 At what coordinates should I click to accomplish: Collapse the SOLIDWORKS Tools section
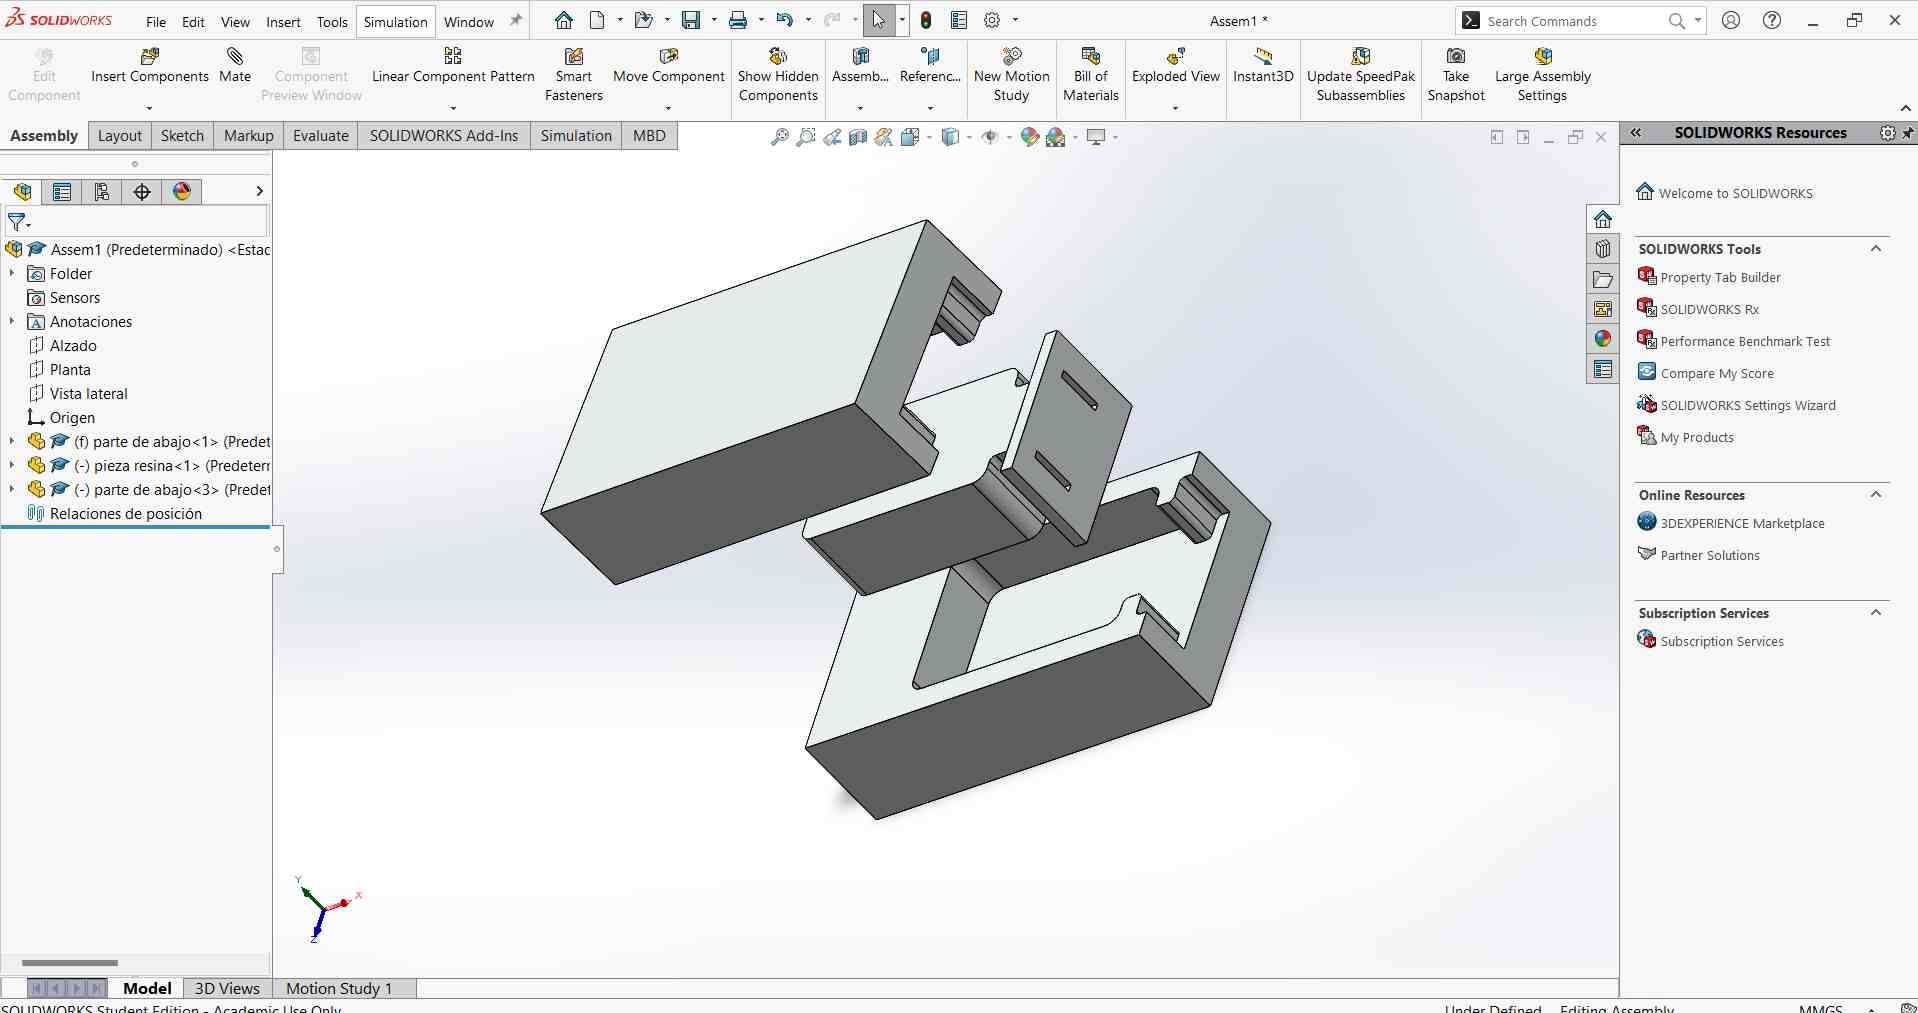(1876, 249)
